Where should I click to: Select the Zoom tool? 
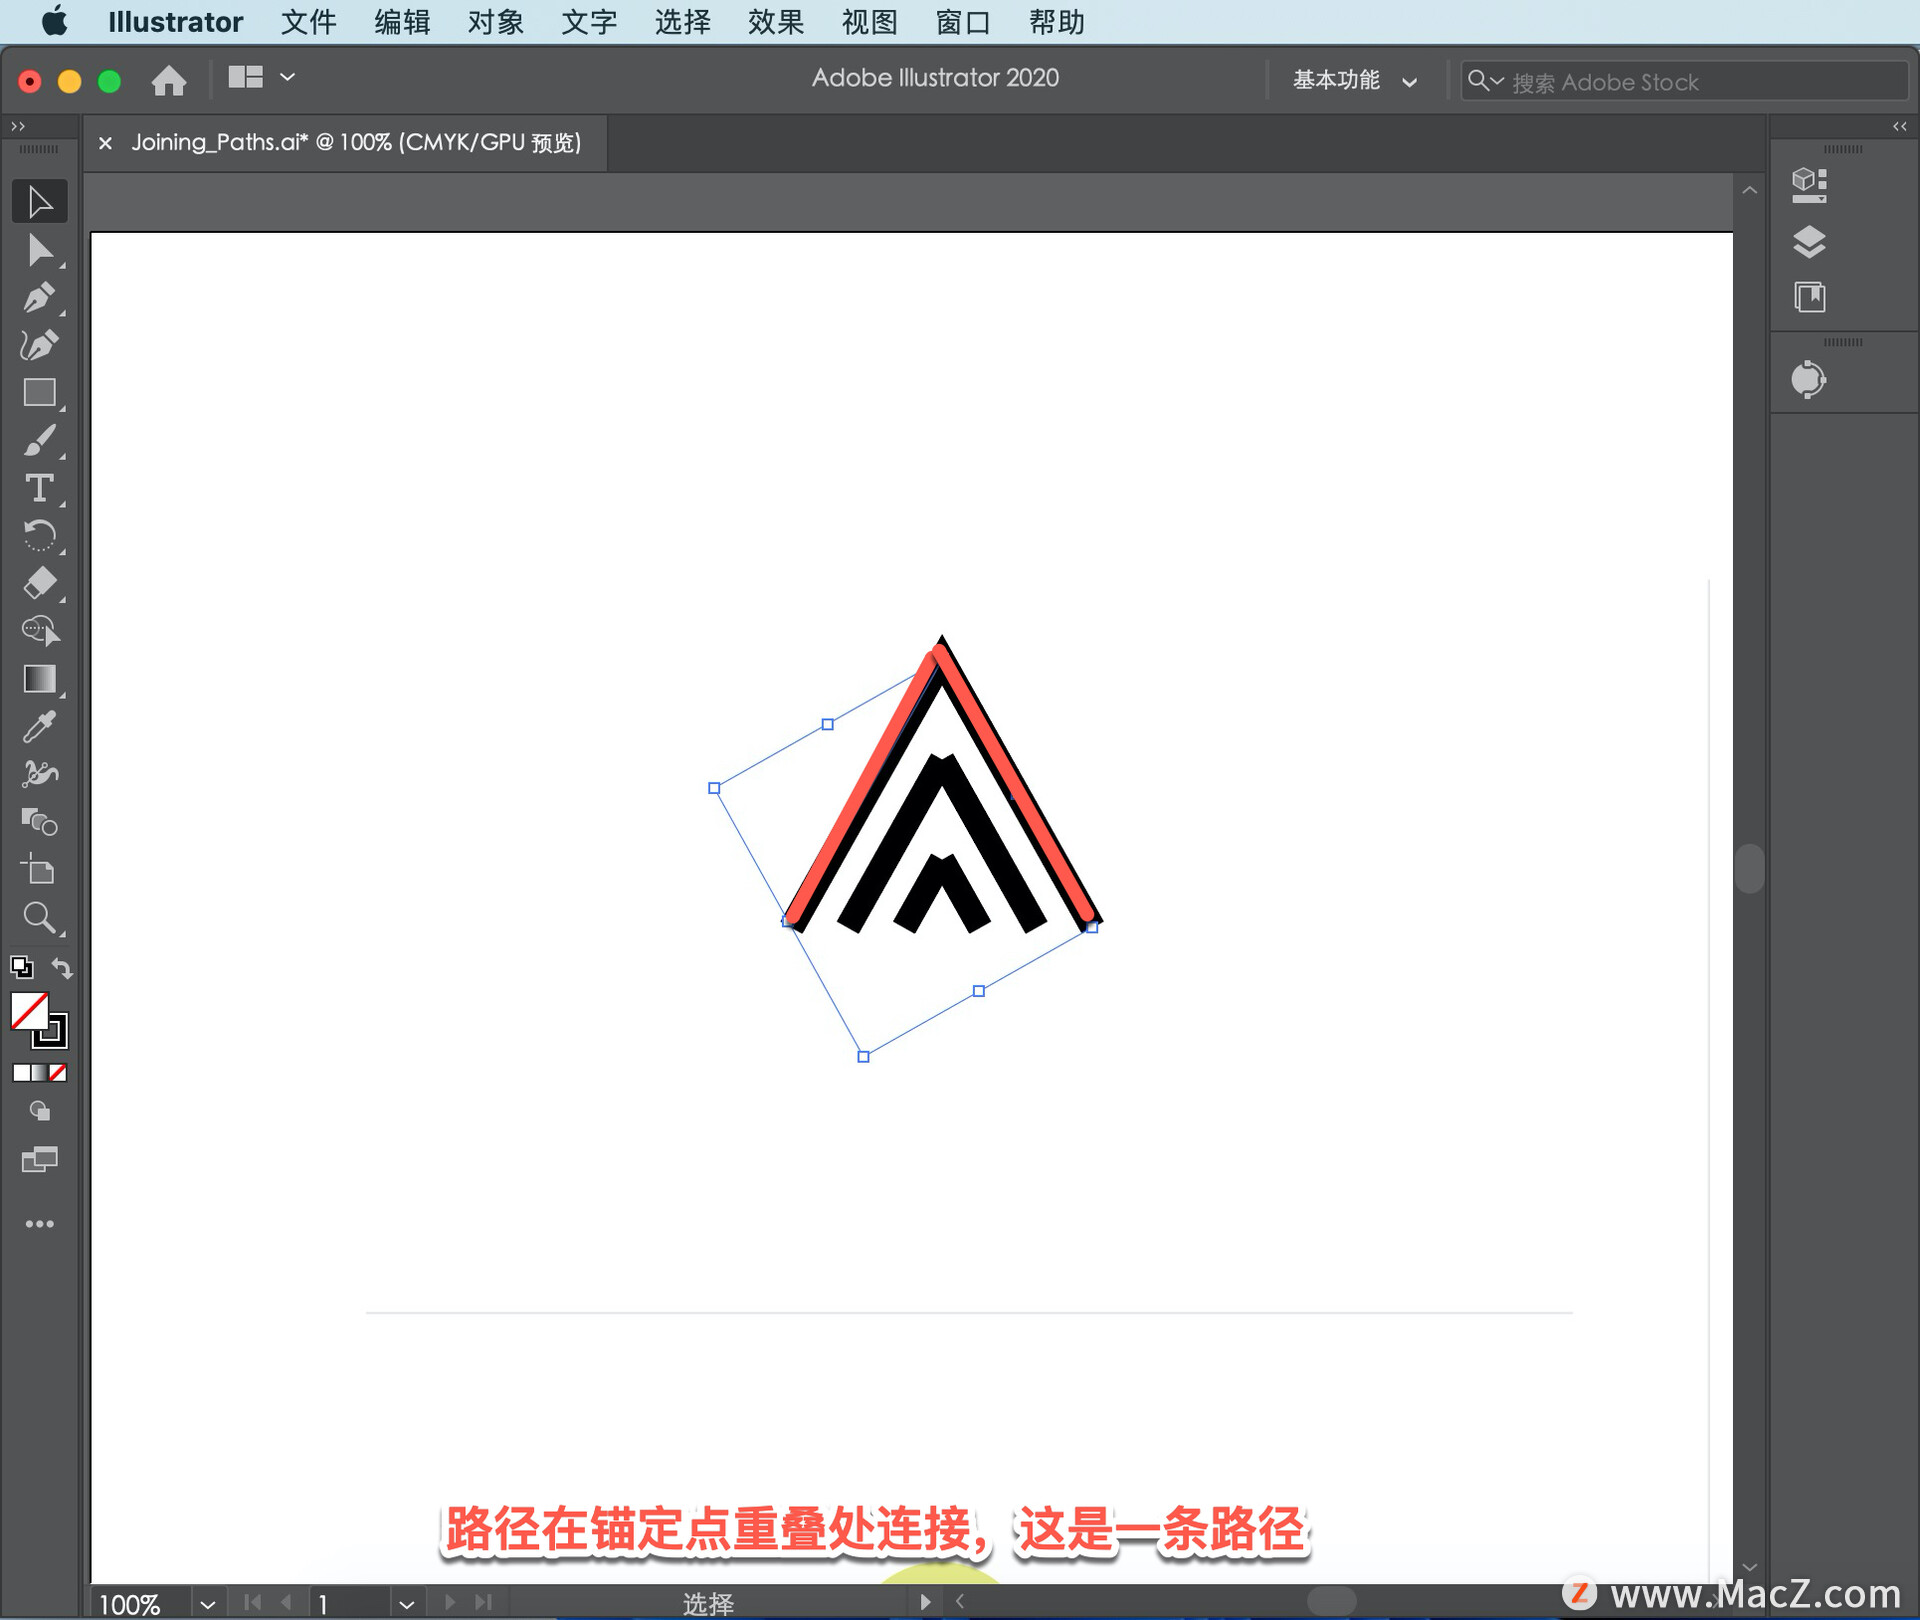(39, 917)
